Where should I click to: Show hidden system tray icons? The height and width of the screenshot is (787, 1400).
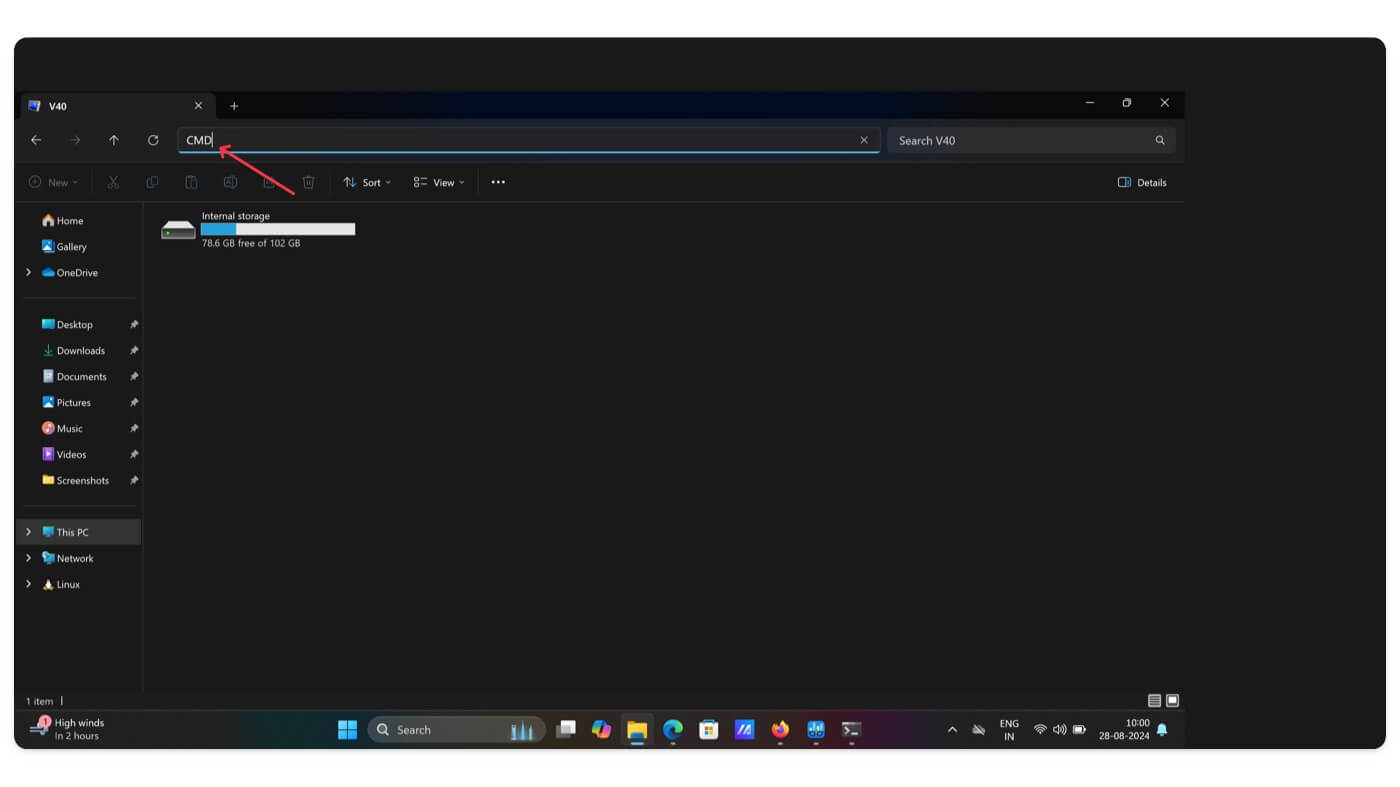(x=952, y=730)
